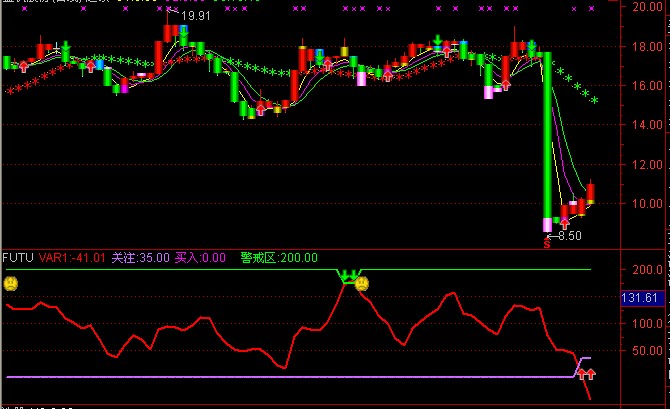This screenshot has width=670, height=409.
Task: Select the FUTU indicator name label
Action: [17, 257]
